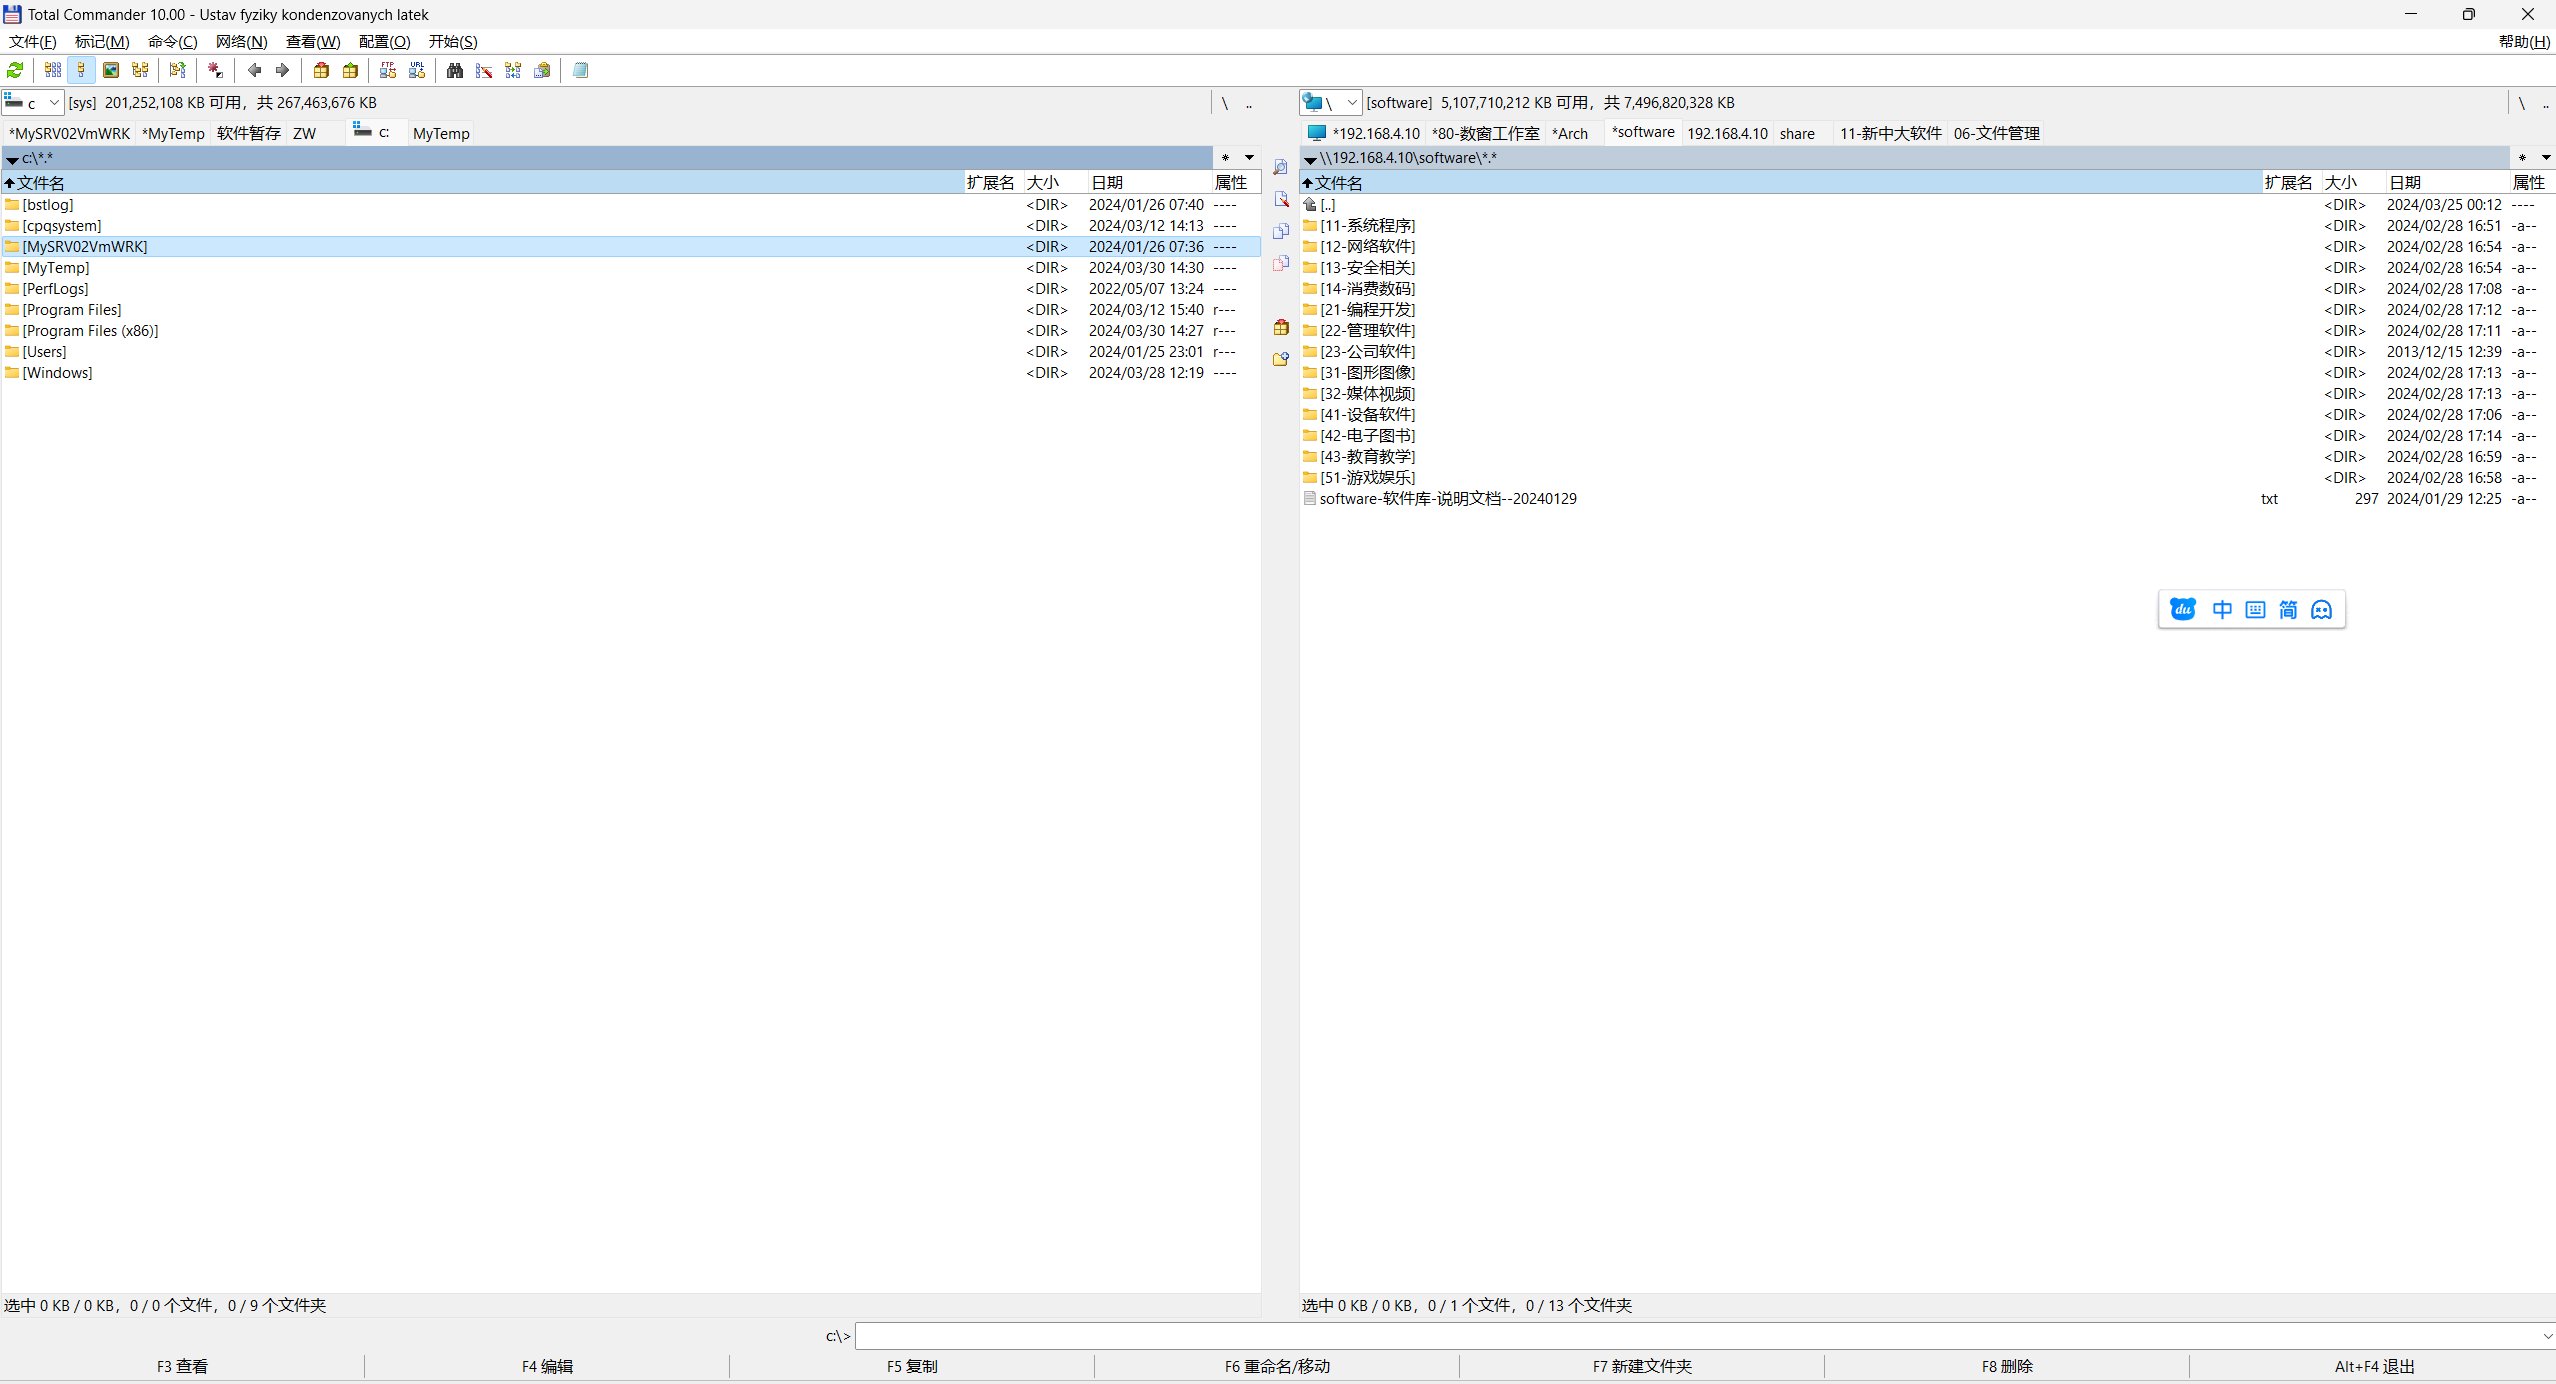Click the F5 复制 button
The height and width of the screenshot is (1384, 2556).
click(x=912, y=1366)
